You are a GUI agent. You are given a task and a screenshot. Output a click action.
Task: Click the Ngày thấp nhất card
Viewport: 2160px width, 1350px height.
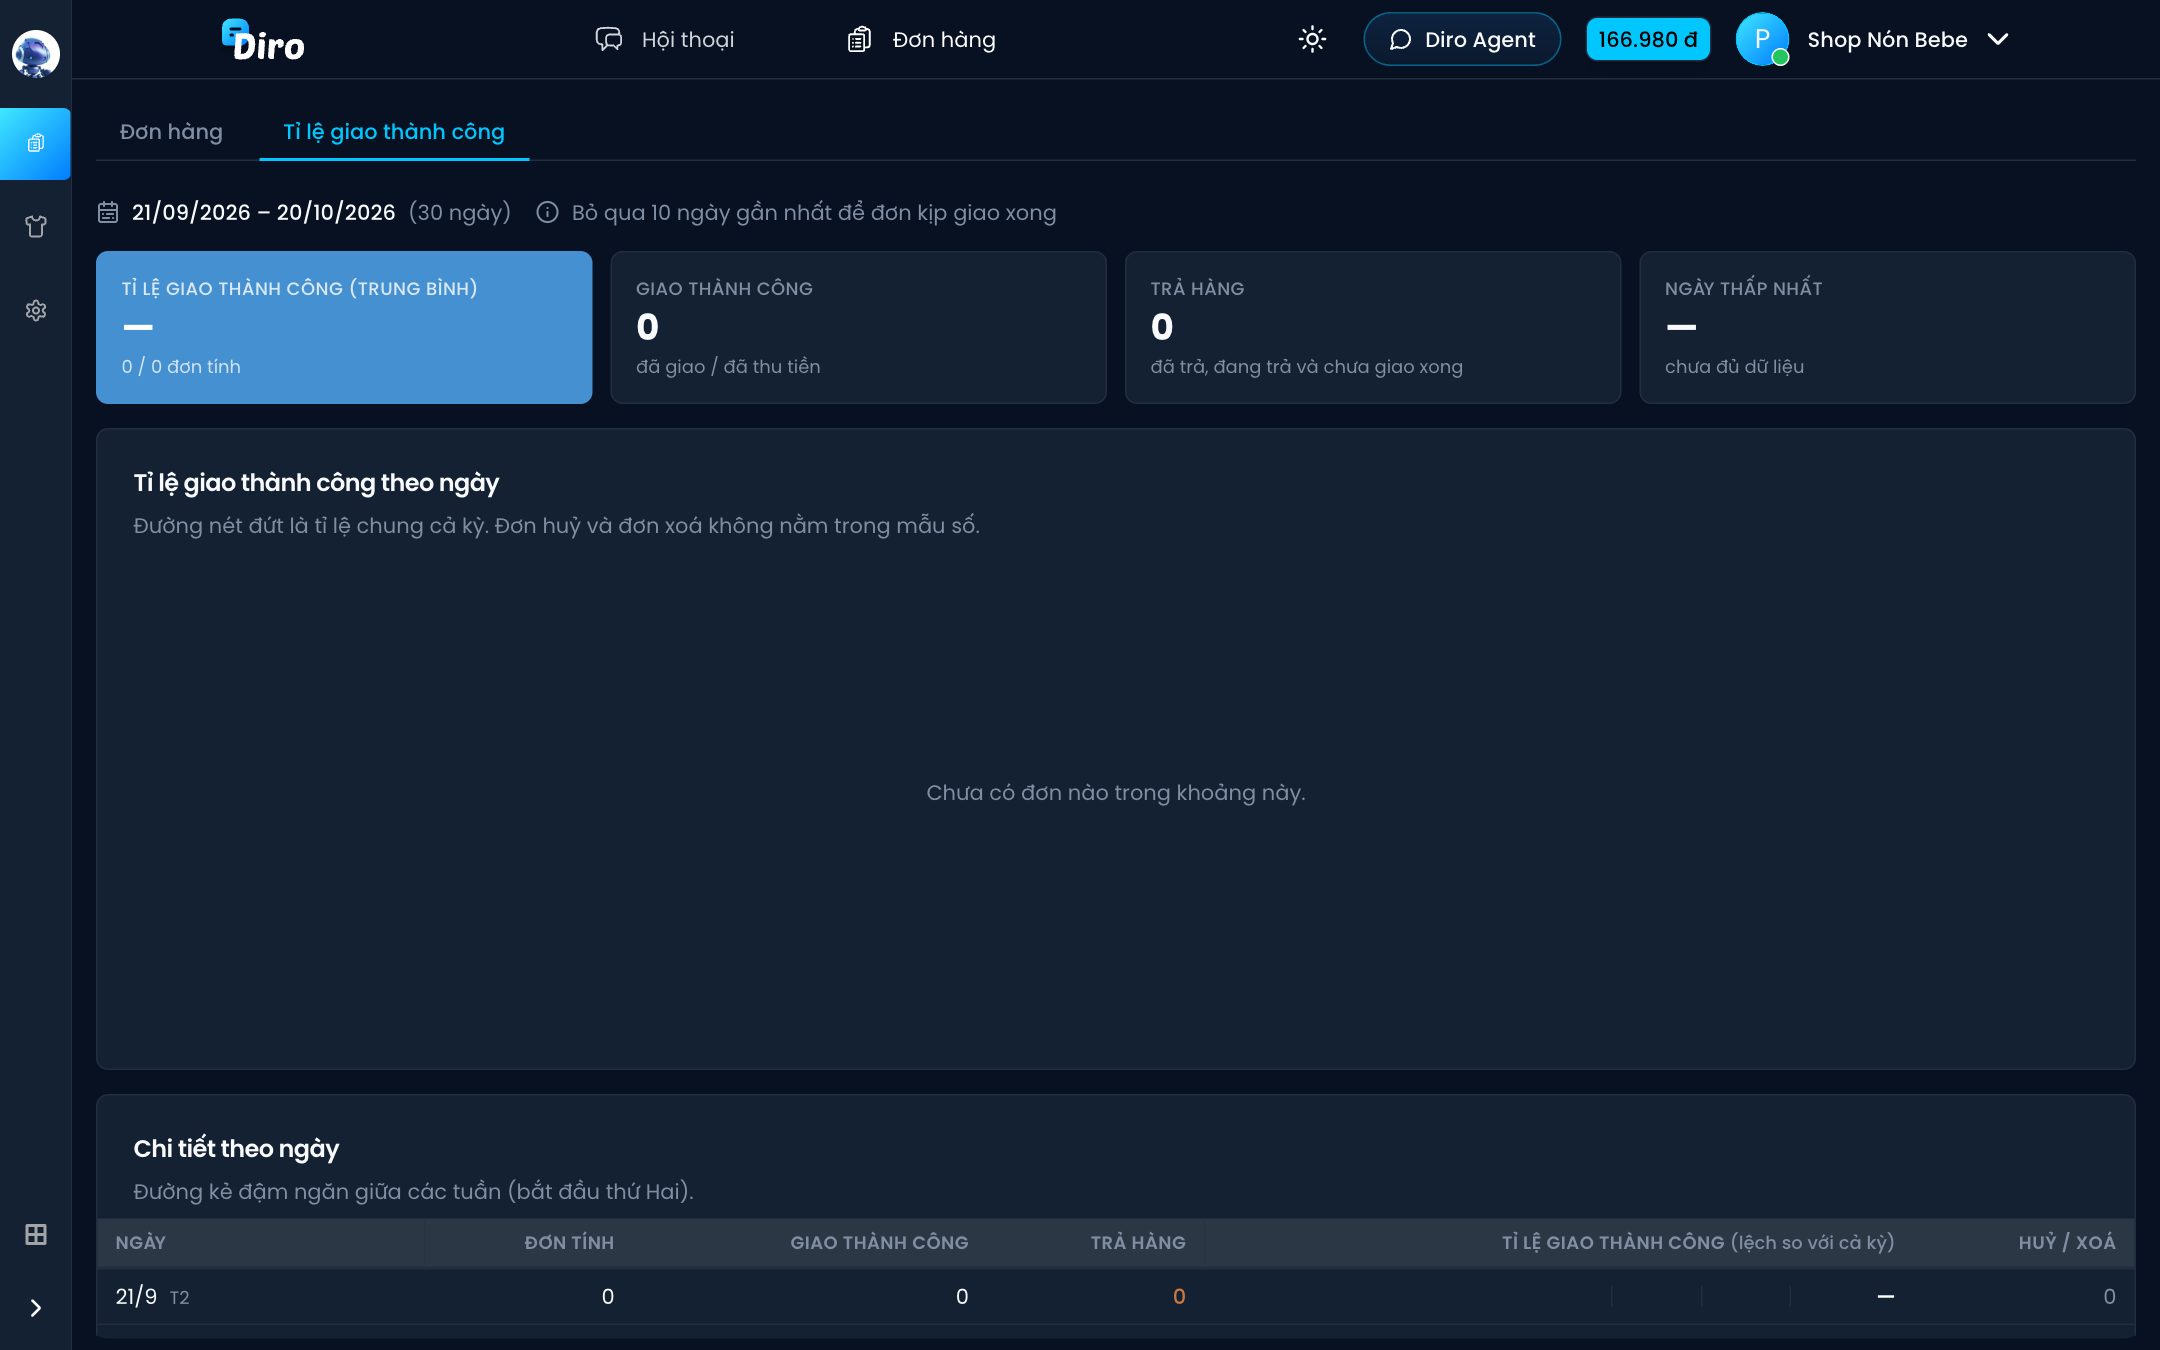click(x=1887, y=327)
